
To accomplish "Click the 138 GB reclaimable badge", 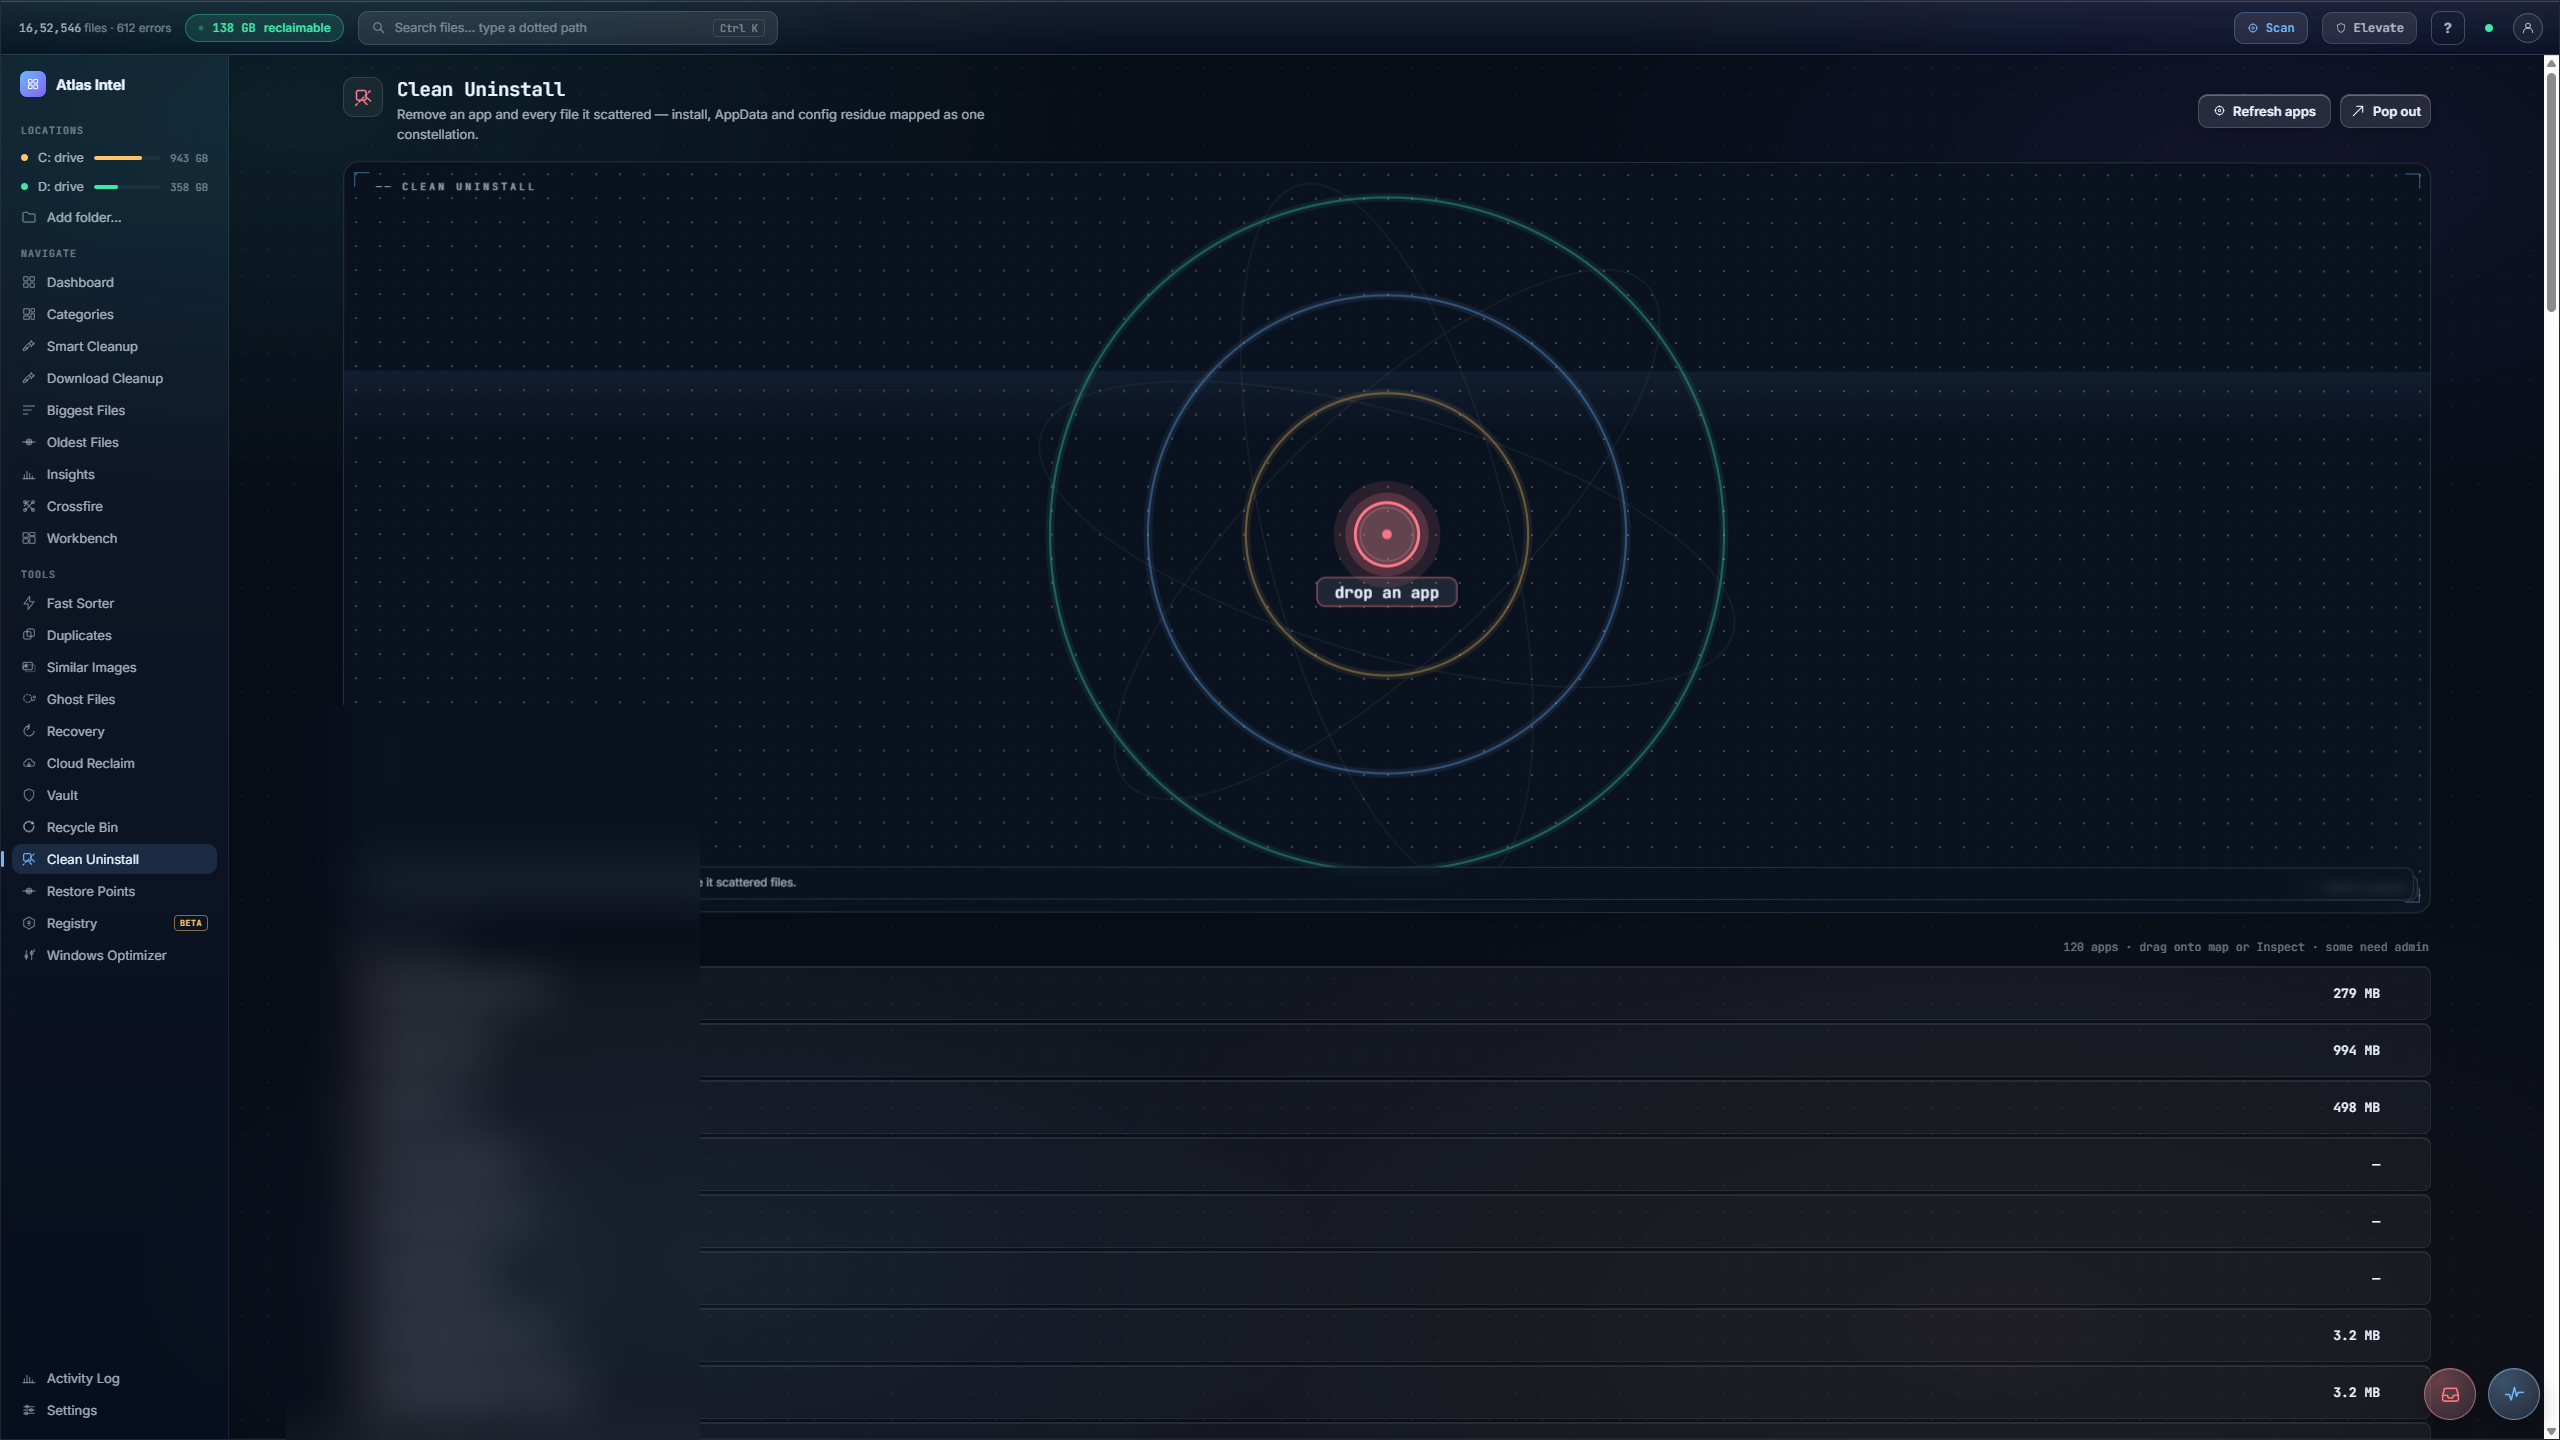I will click(x=264, y=28).
